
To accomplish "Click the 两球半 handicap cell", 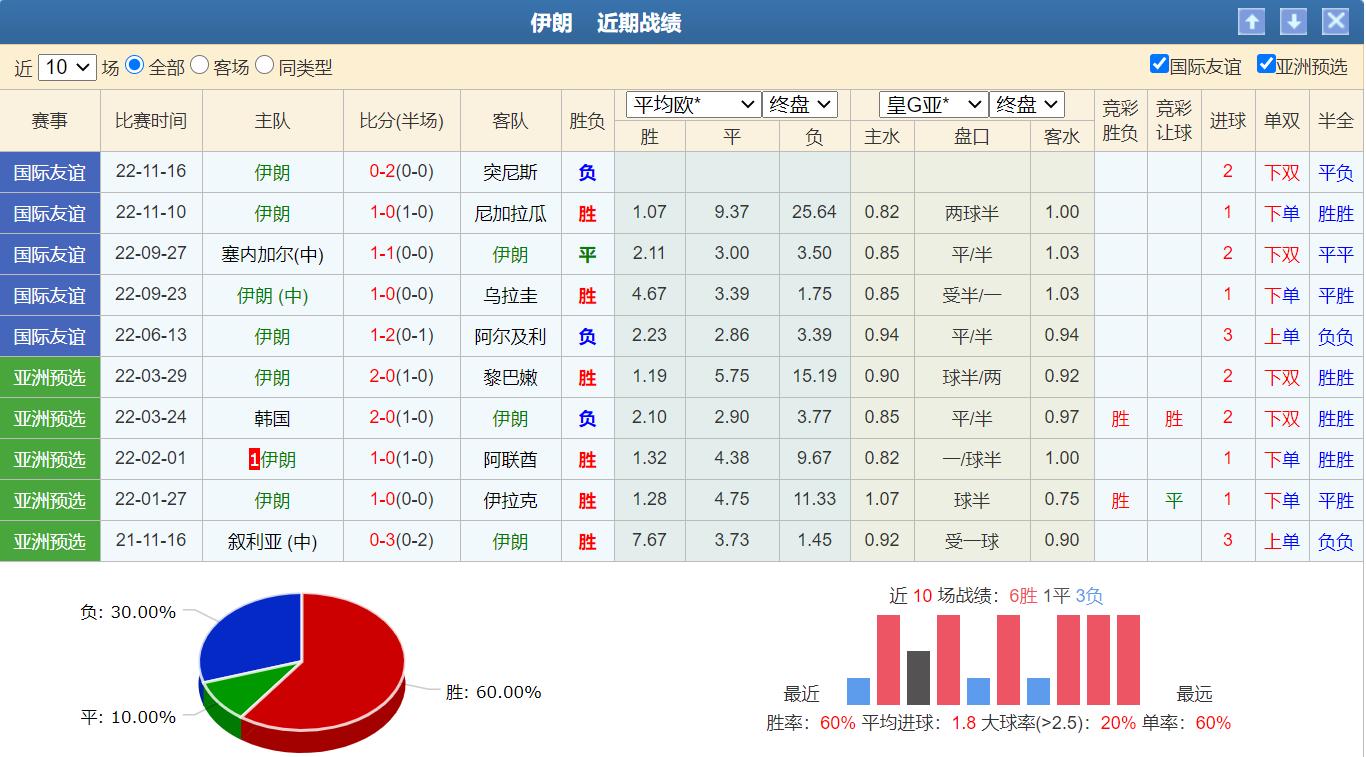I will click(x=972, y=214).
